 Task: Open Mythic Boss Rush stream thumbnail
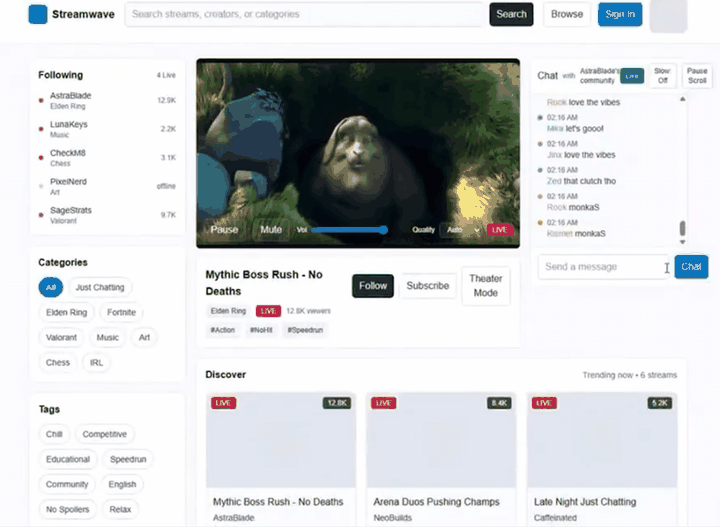[281, 440]
